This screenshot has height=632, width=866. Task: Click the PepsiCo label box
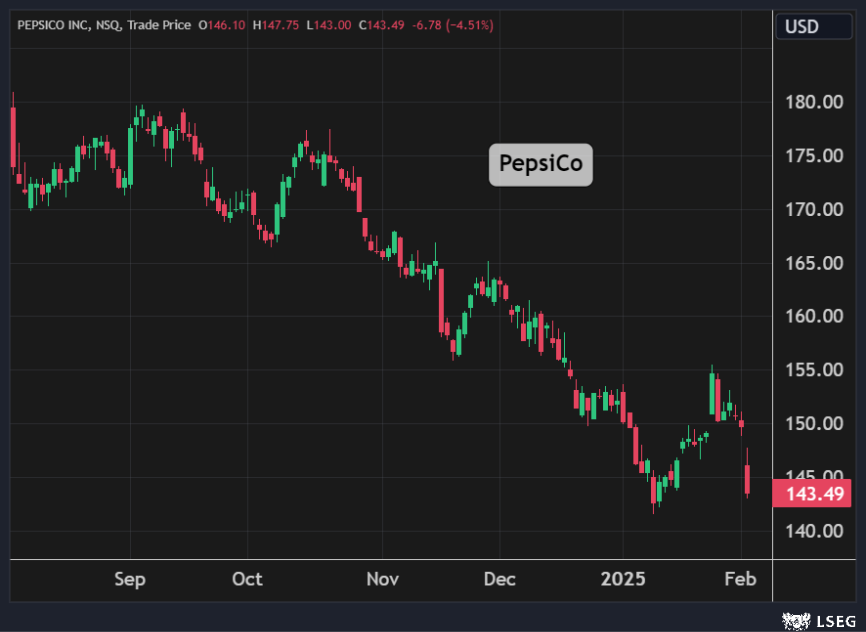click(x=541, y=164)
